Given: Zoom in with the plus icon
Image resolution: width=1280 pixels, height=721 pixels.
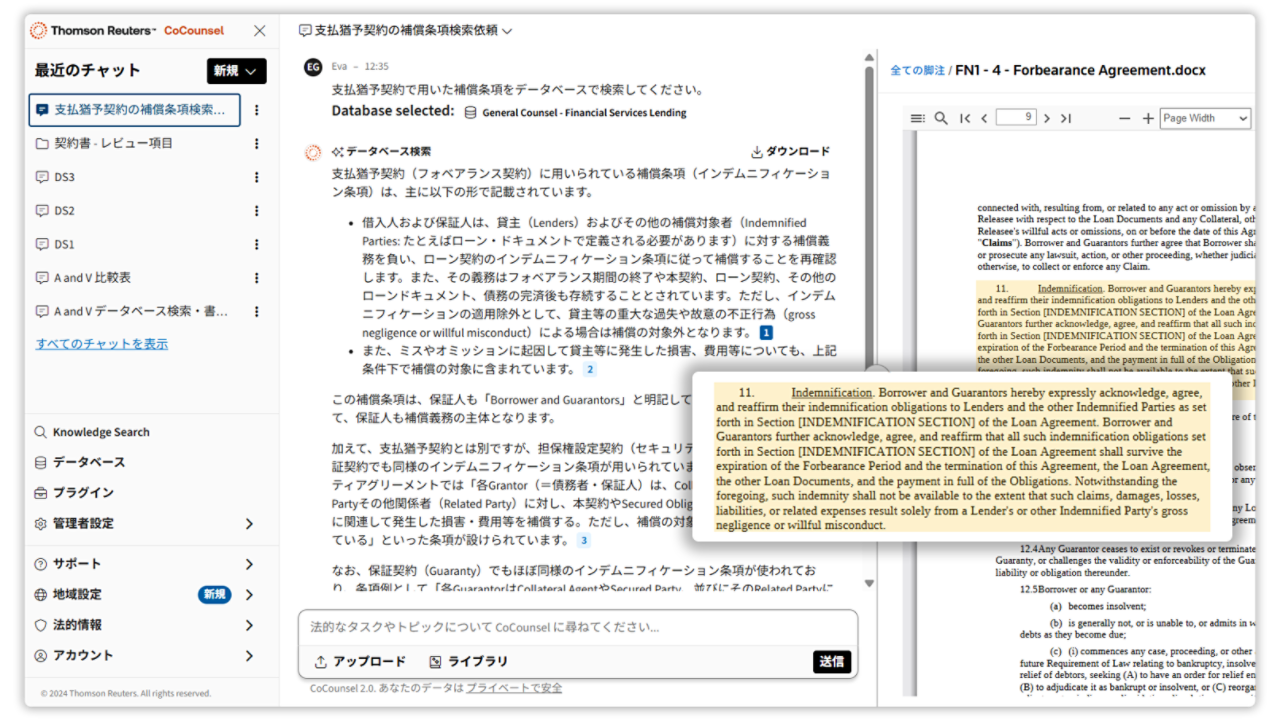Looking at the screenshot, I should click(x=1147, y=118).
